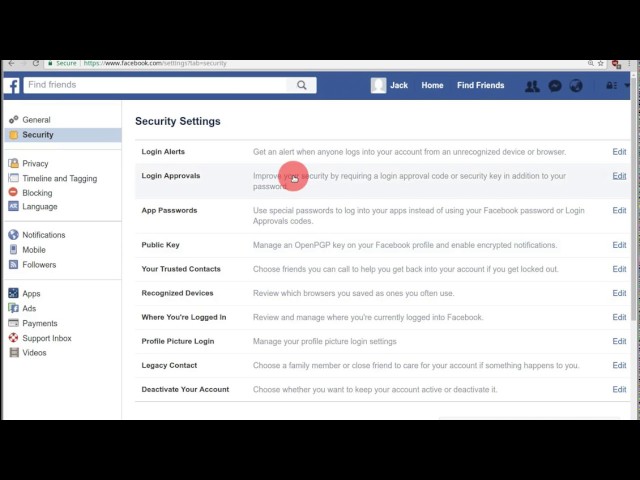
Task: Edit App Passwords setting
Action: (x=619, y=210)
